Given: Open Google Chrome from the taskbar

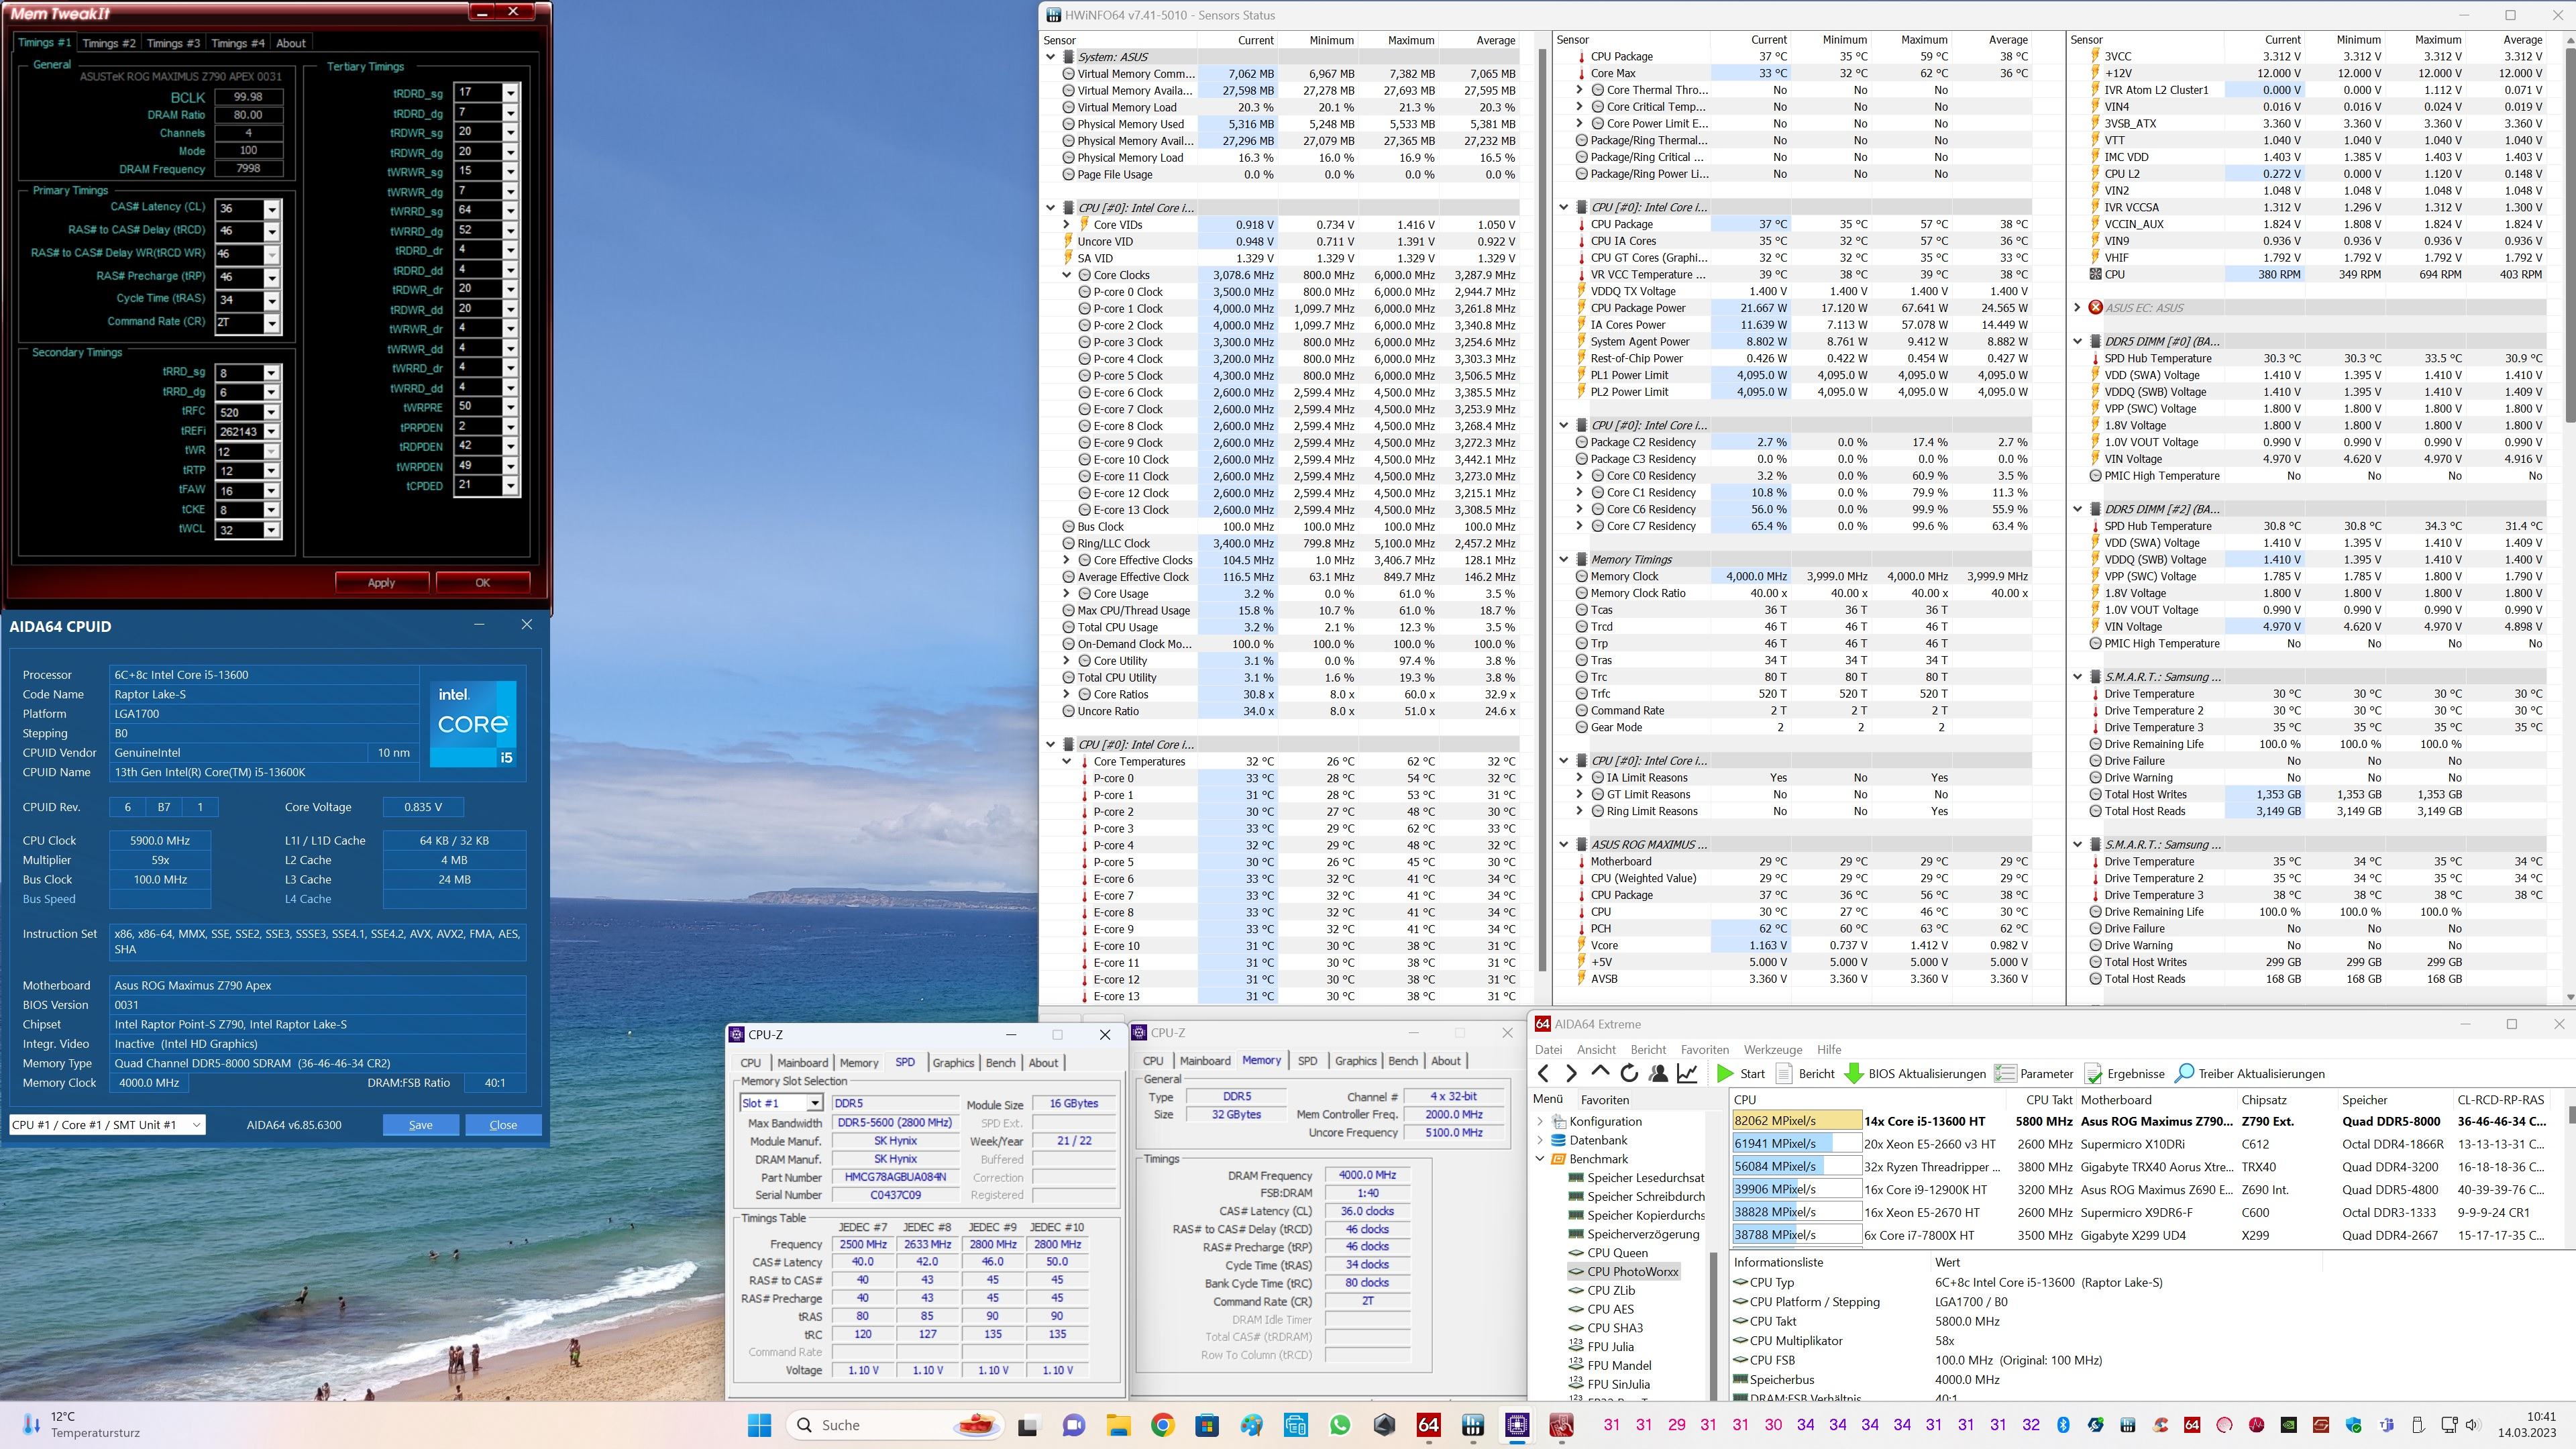Looking at the screenshot, I should tap(1162, 1425).
